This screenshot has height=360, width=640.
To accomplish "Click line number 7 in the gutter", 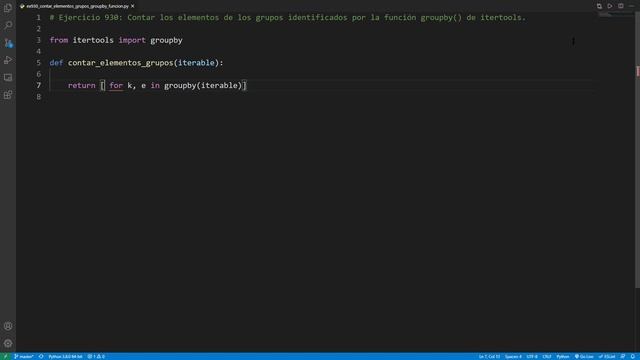I will [x=39, y=85].
